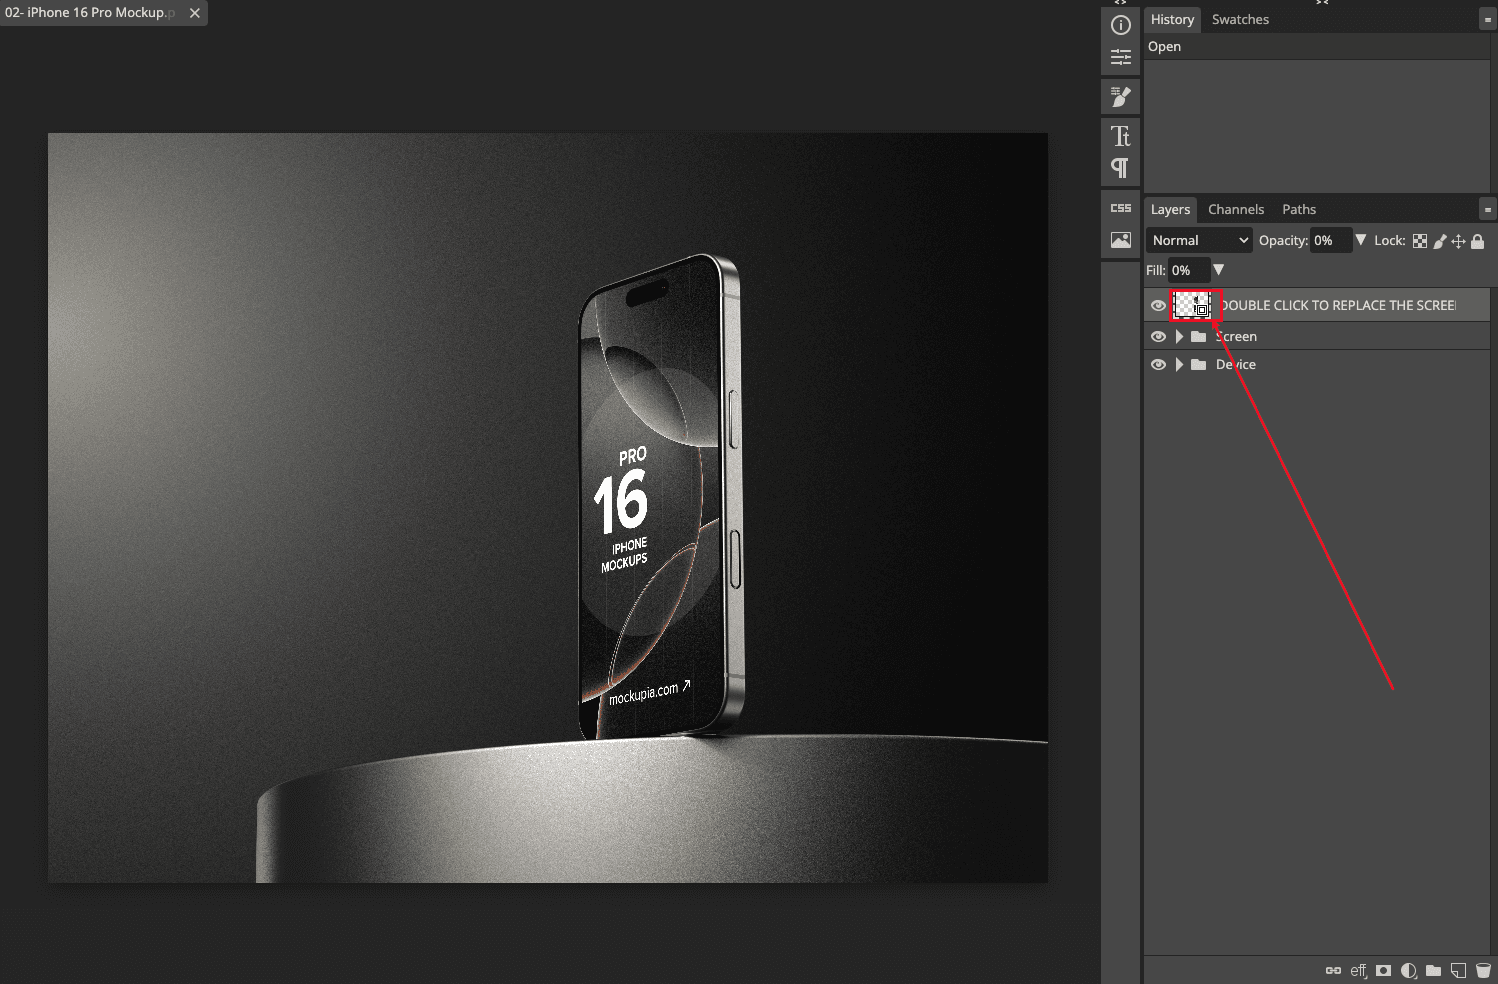Switch to the Swatches tab

[1239, 19]
